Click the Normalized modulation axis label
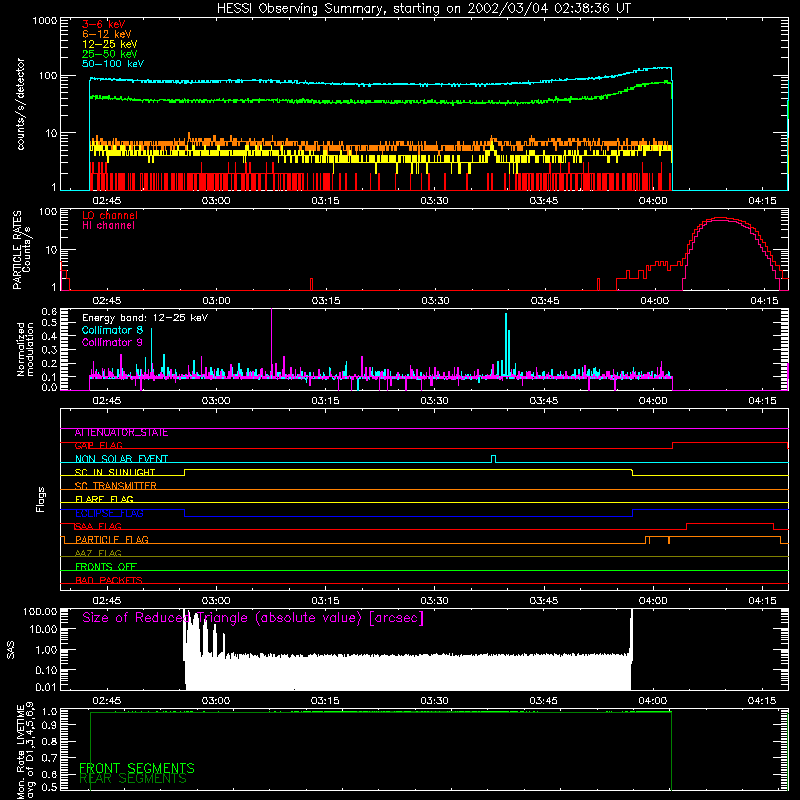The width and height of the screenshot is (800, 800). (25, 349)
